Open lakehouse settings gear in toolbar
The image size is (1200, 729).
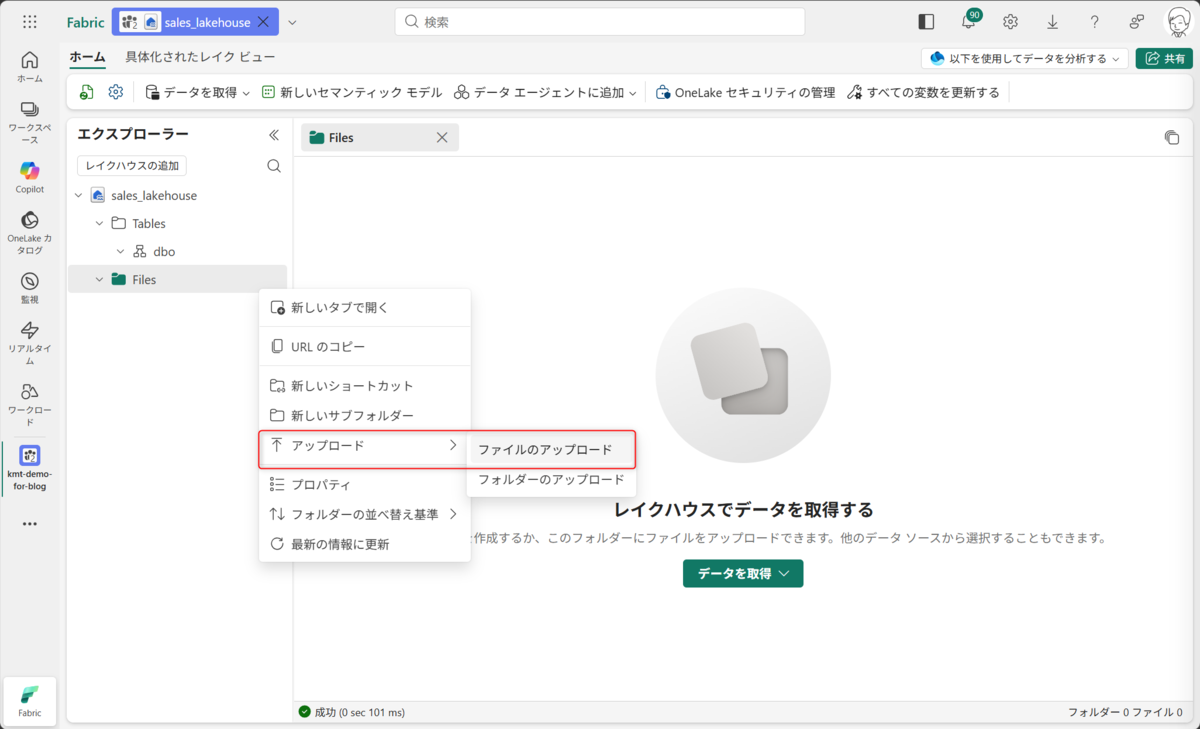116,92
